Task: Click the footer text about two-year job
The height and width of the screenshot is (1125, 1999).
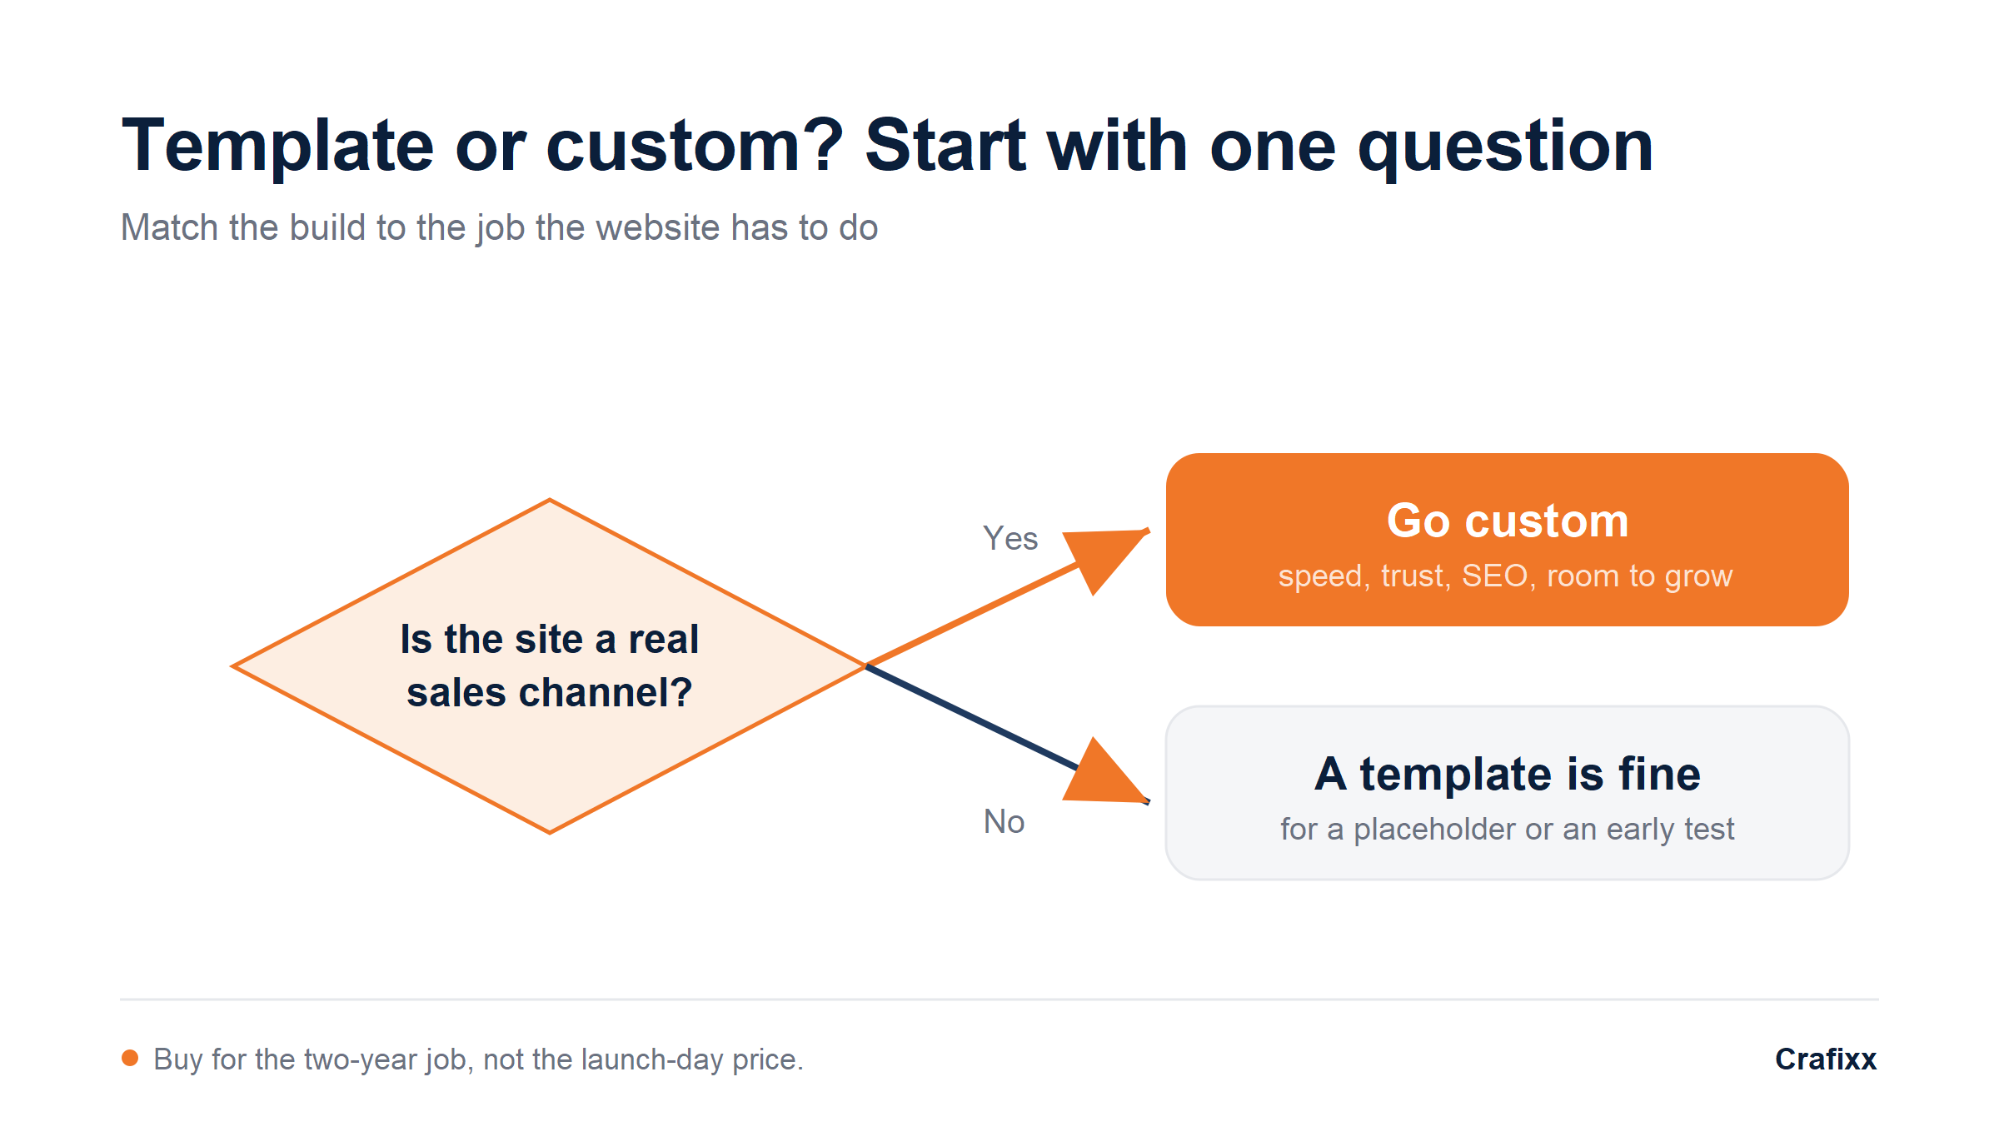Action: pyautogui.click(x=478, y=1059)
